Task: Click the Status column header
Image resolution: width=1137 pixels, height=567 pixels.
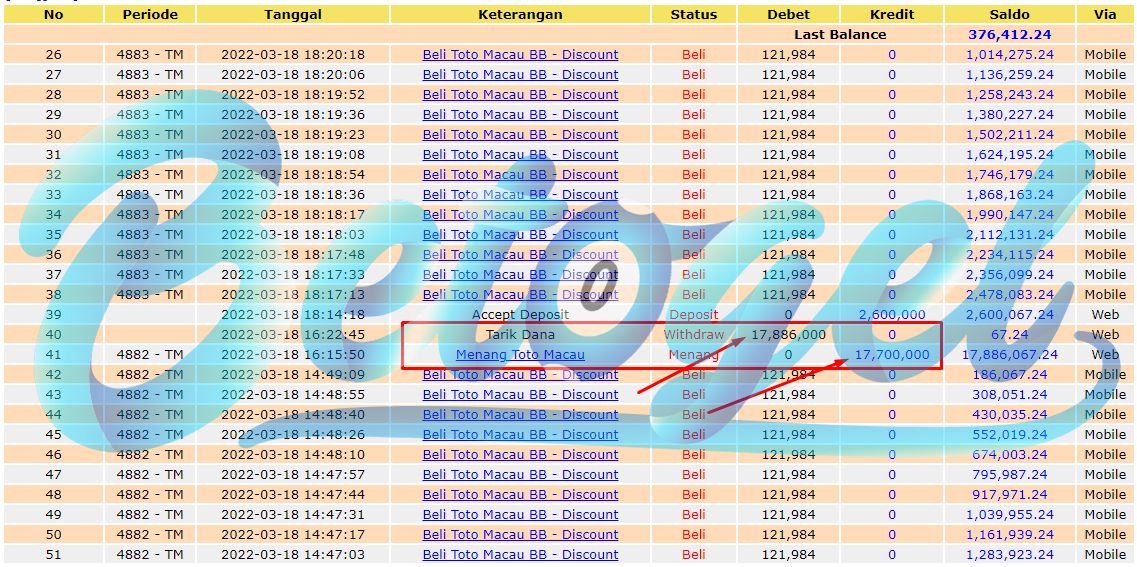Action: click(693, 15)
